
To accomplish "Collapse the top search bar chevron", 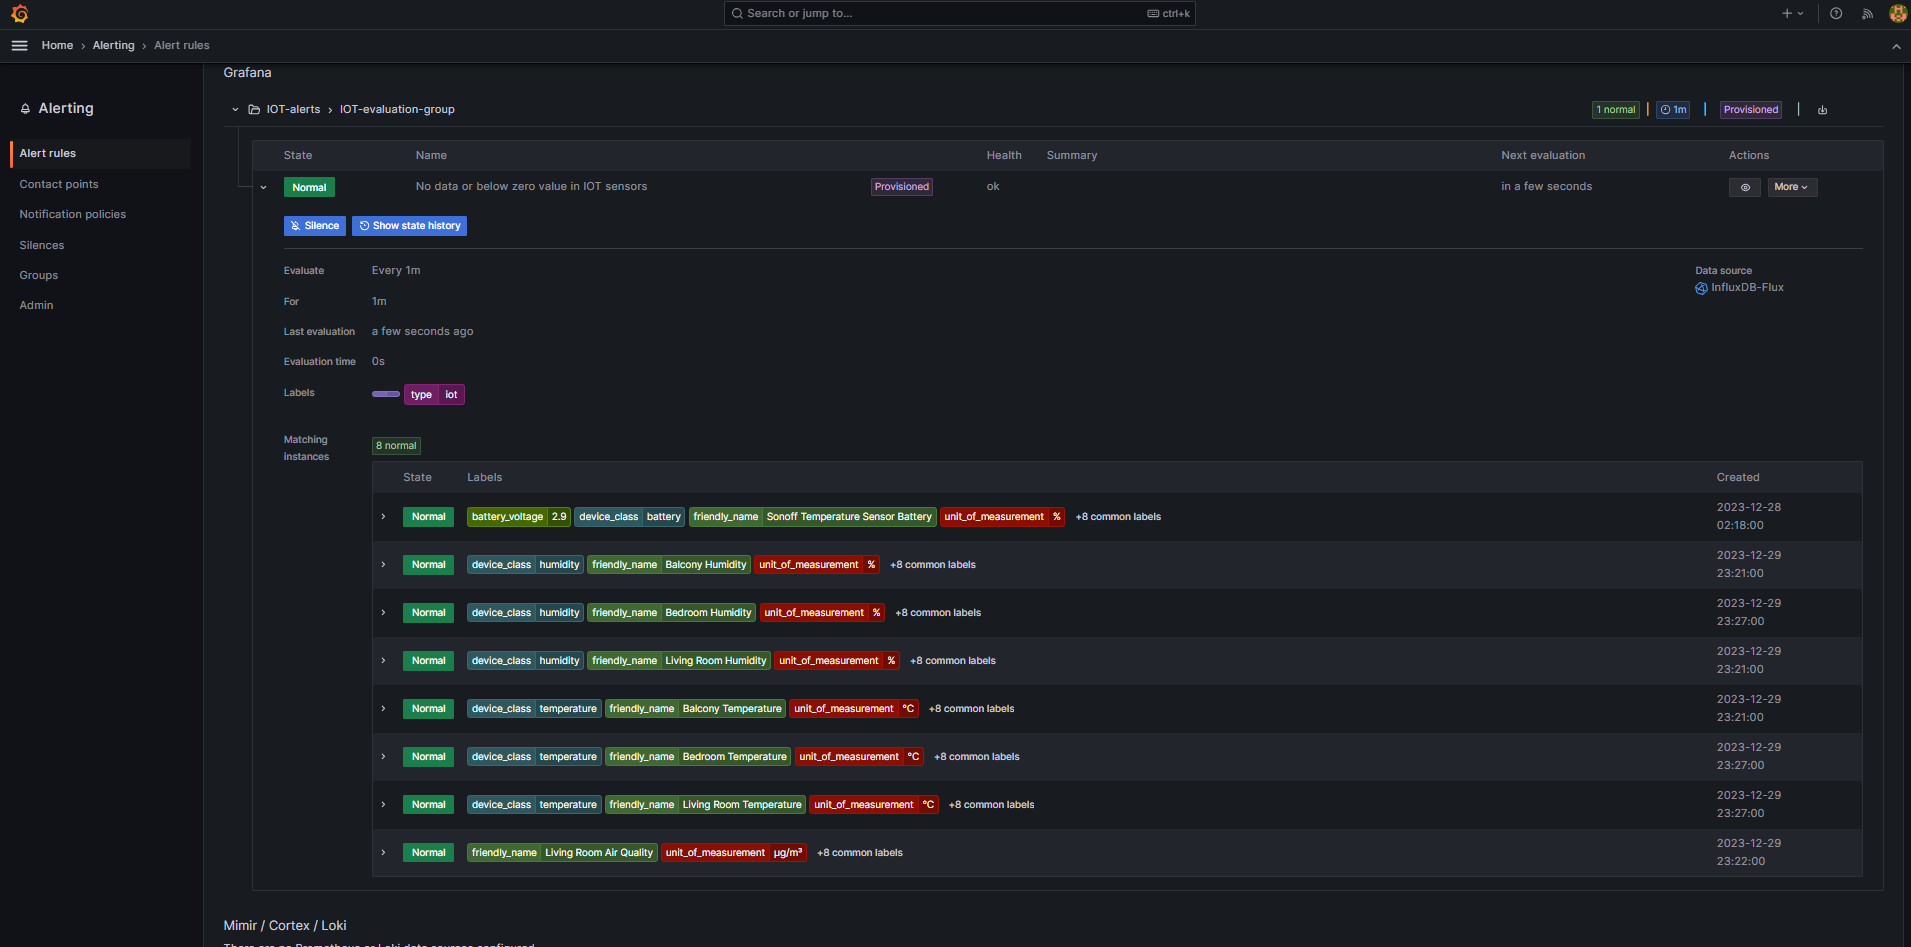I will 1896,46.
